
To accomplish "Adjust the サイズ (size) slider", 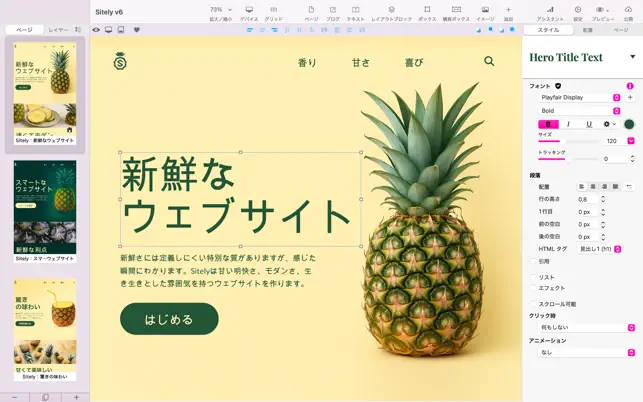I will tap(568, 141).
